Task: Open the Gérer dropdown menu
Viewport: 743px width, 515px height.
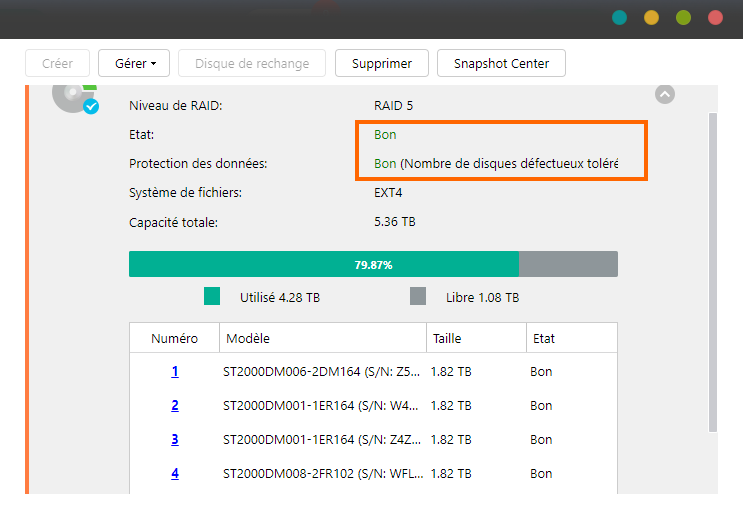Action: pyautogui.click(x=135, y=63)
